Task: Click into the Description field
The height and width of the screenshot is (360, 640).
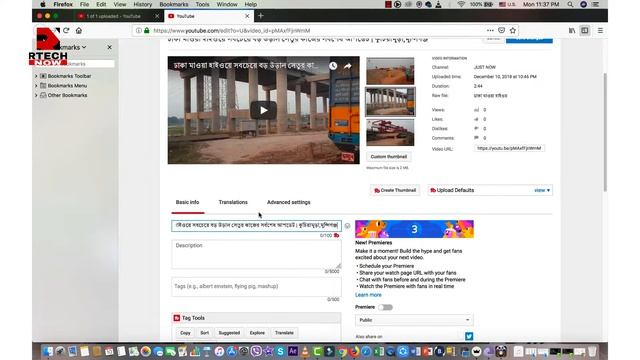Action: click(x=256, y=254)
